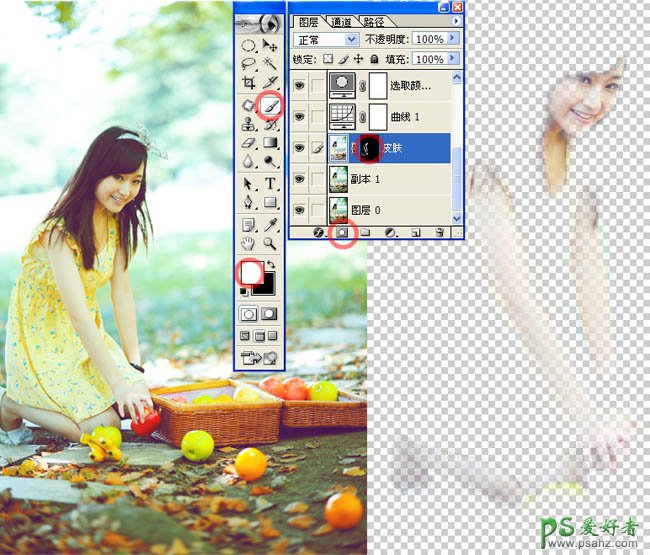Select the 皮肤 layer mask thumbnail
The image size is (650, 555).
tap(371, 148)
